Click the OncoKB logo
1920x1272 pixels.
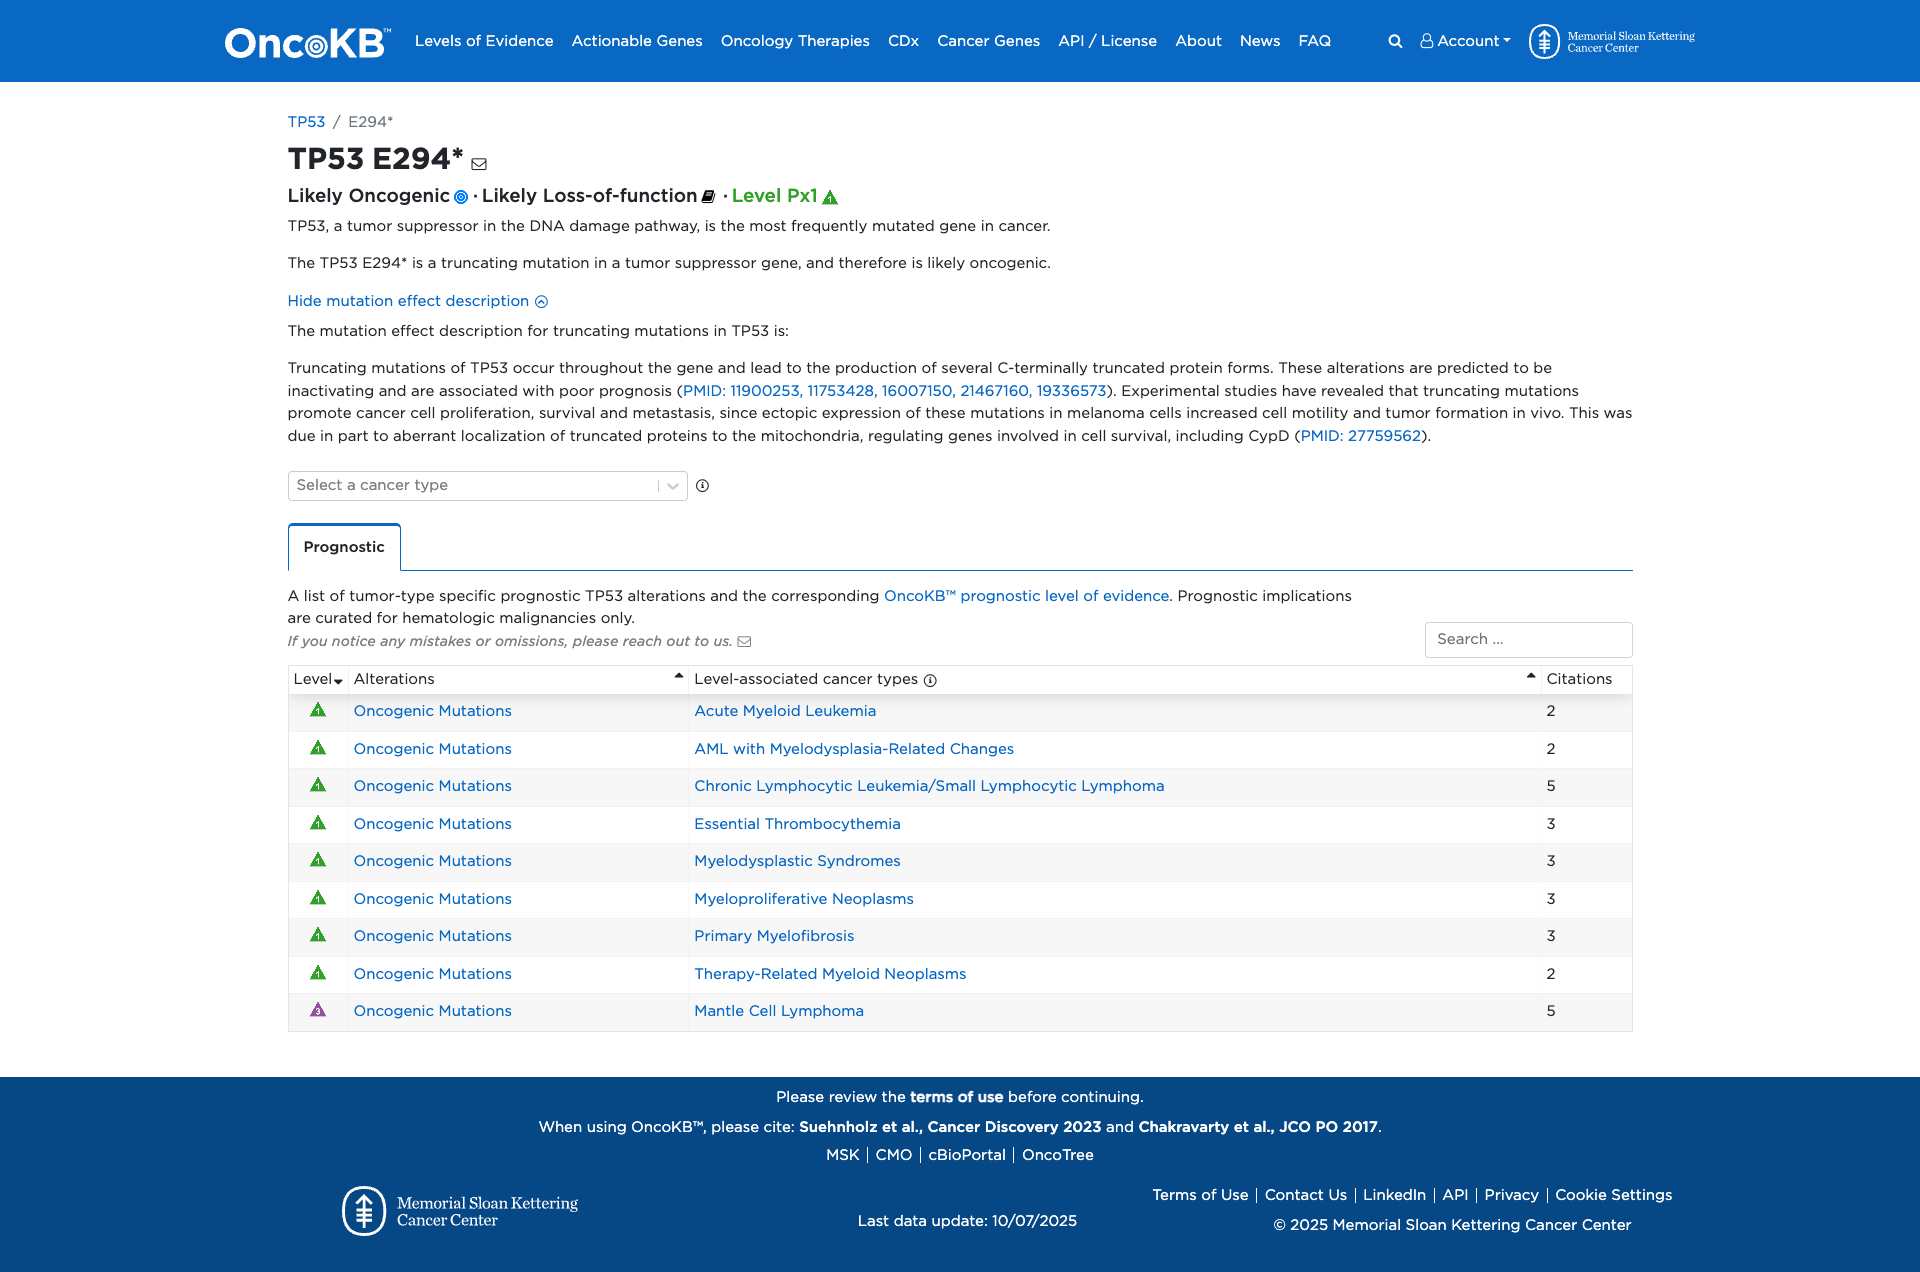tap(303, 41)
